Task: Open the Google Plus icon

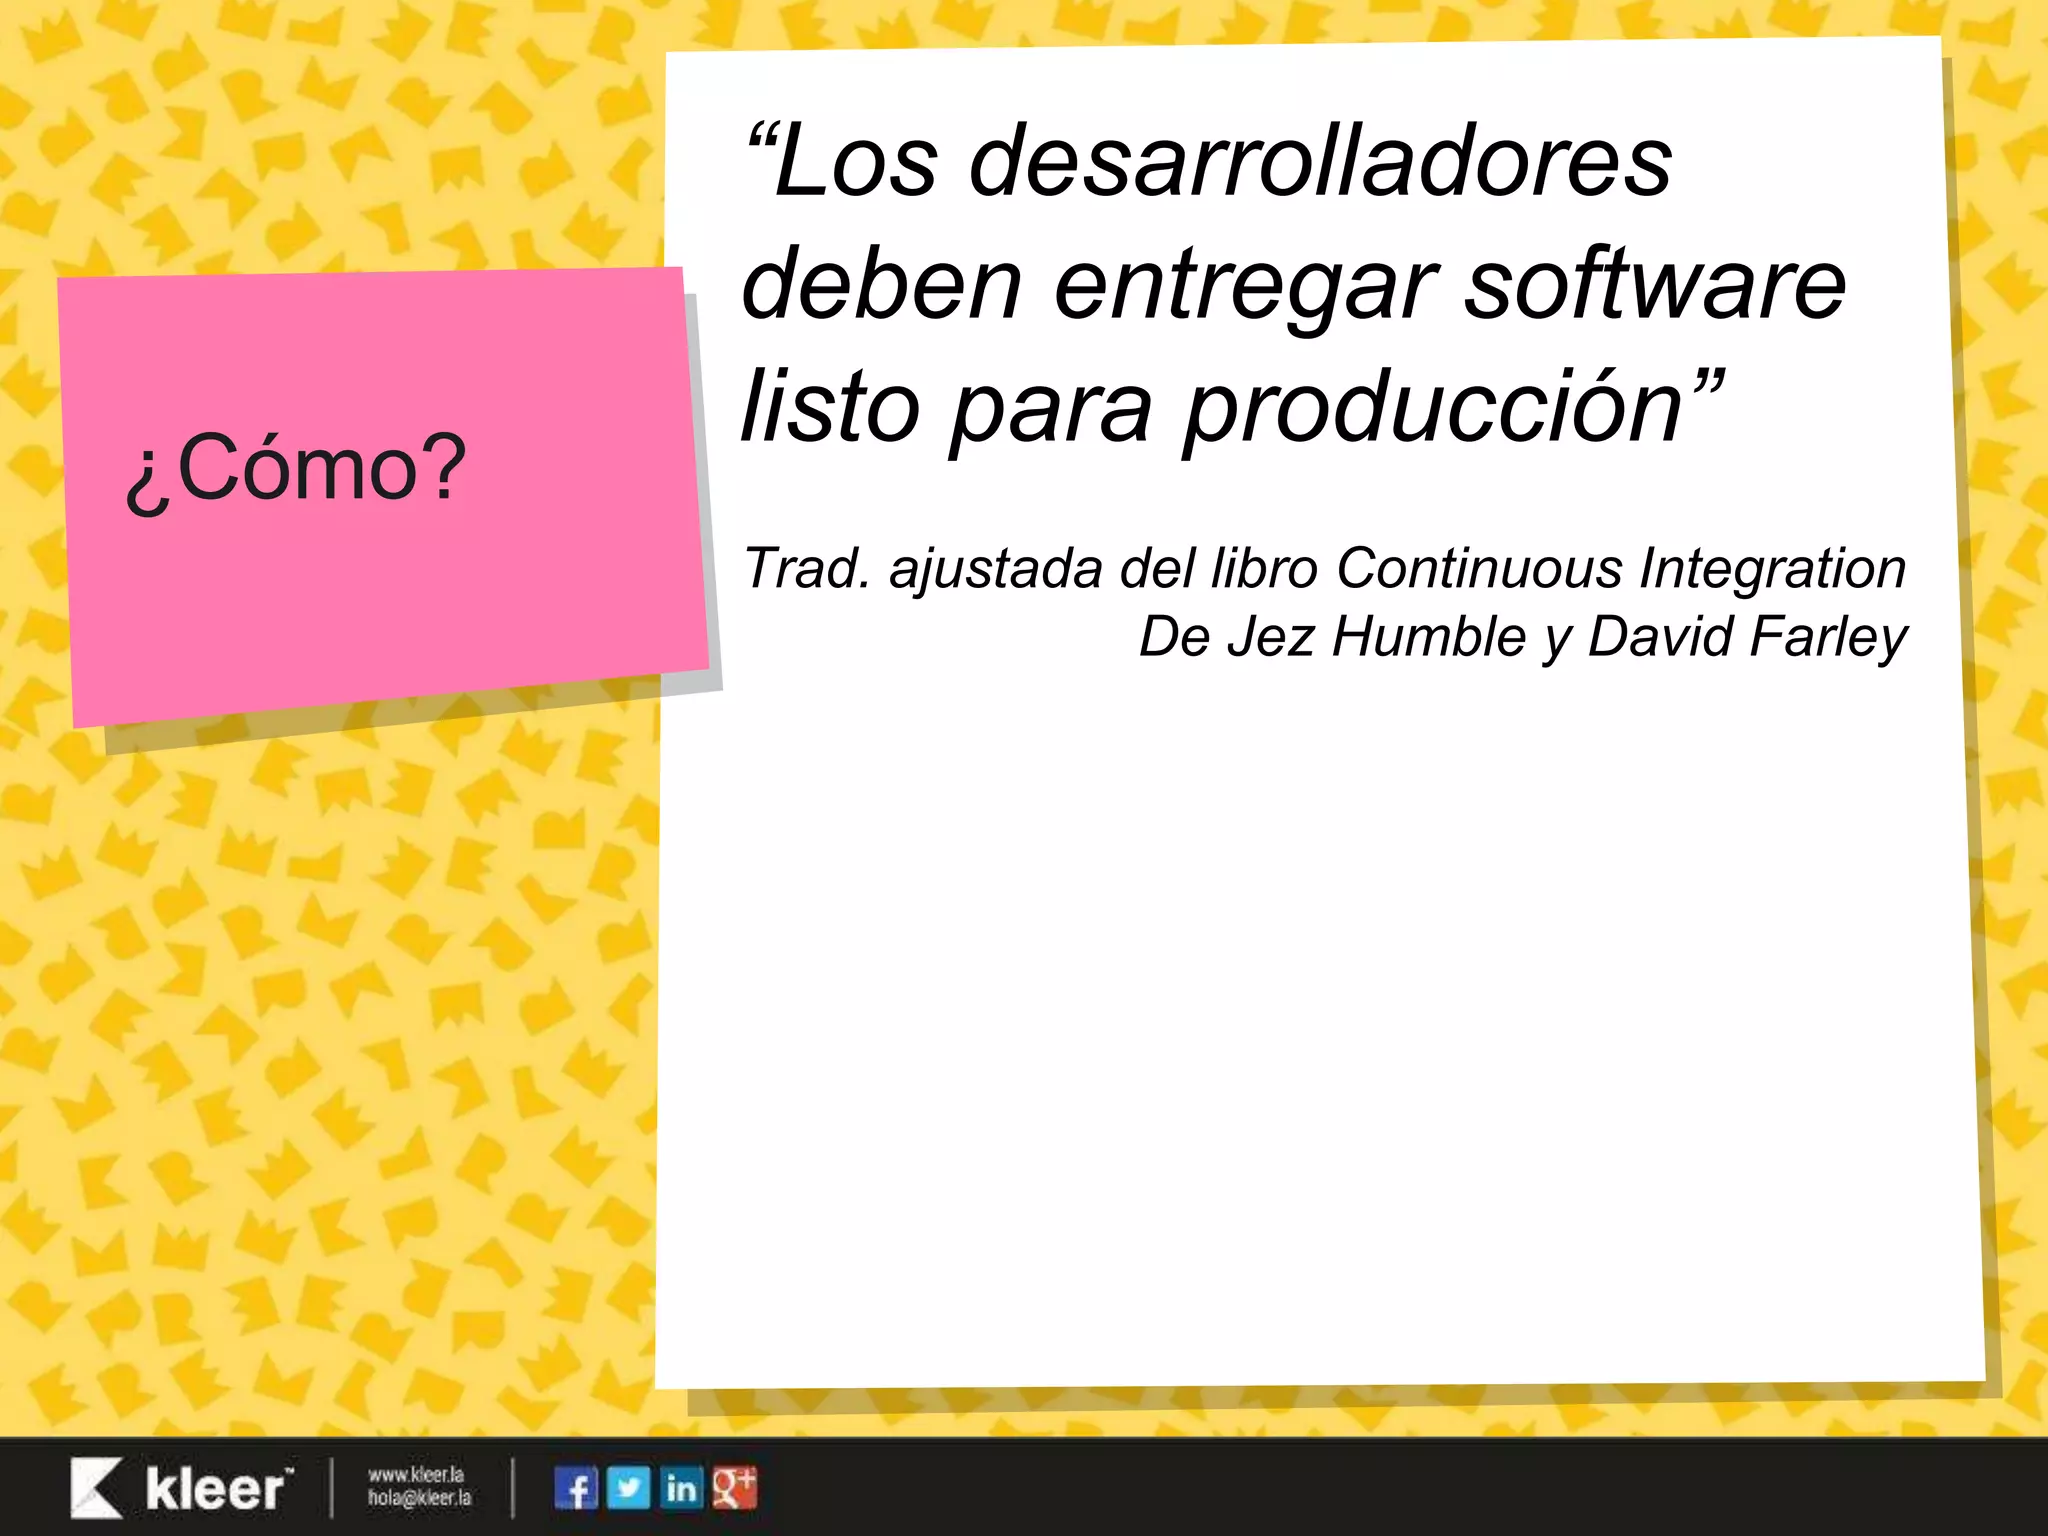Action: click(x=734, y=1488)
